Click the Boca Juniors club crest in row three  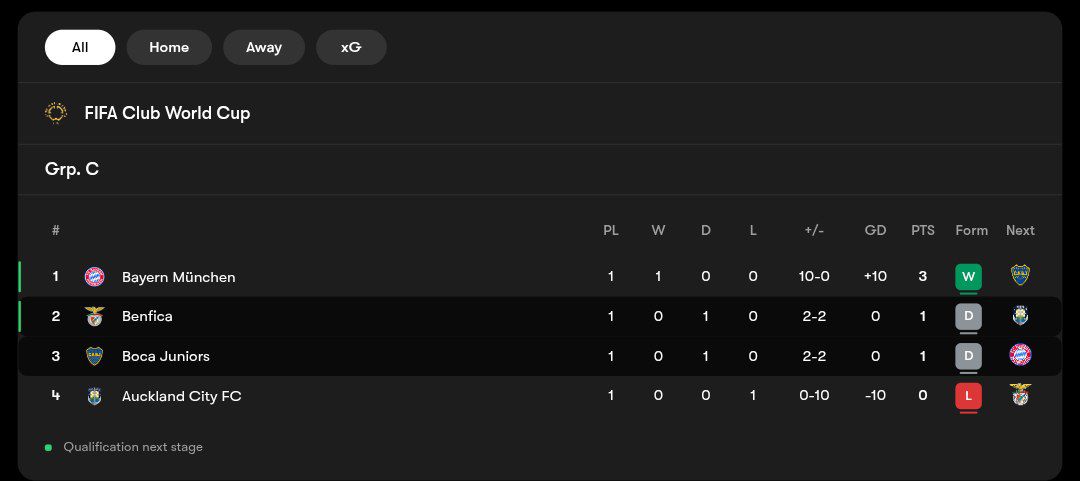click(94, 356)
